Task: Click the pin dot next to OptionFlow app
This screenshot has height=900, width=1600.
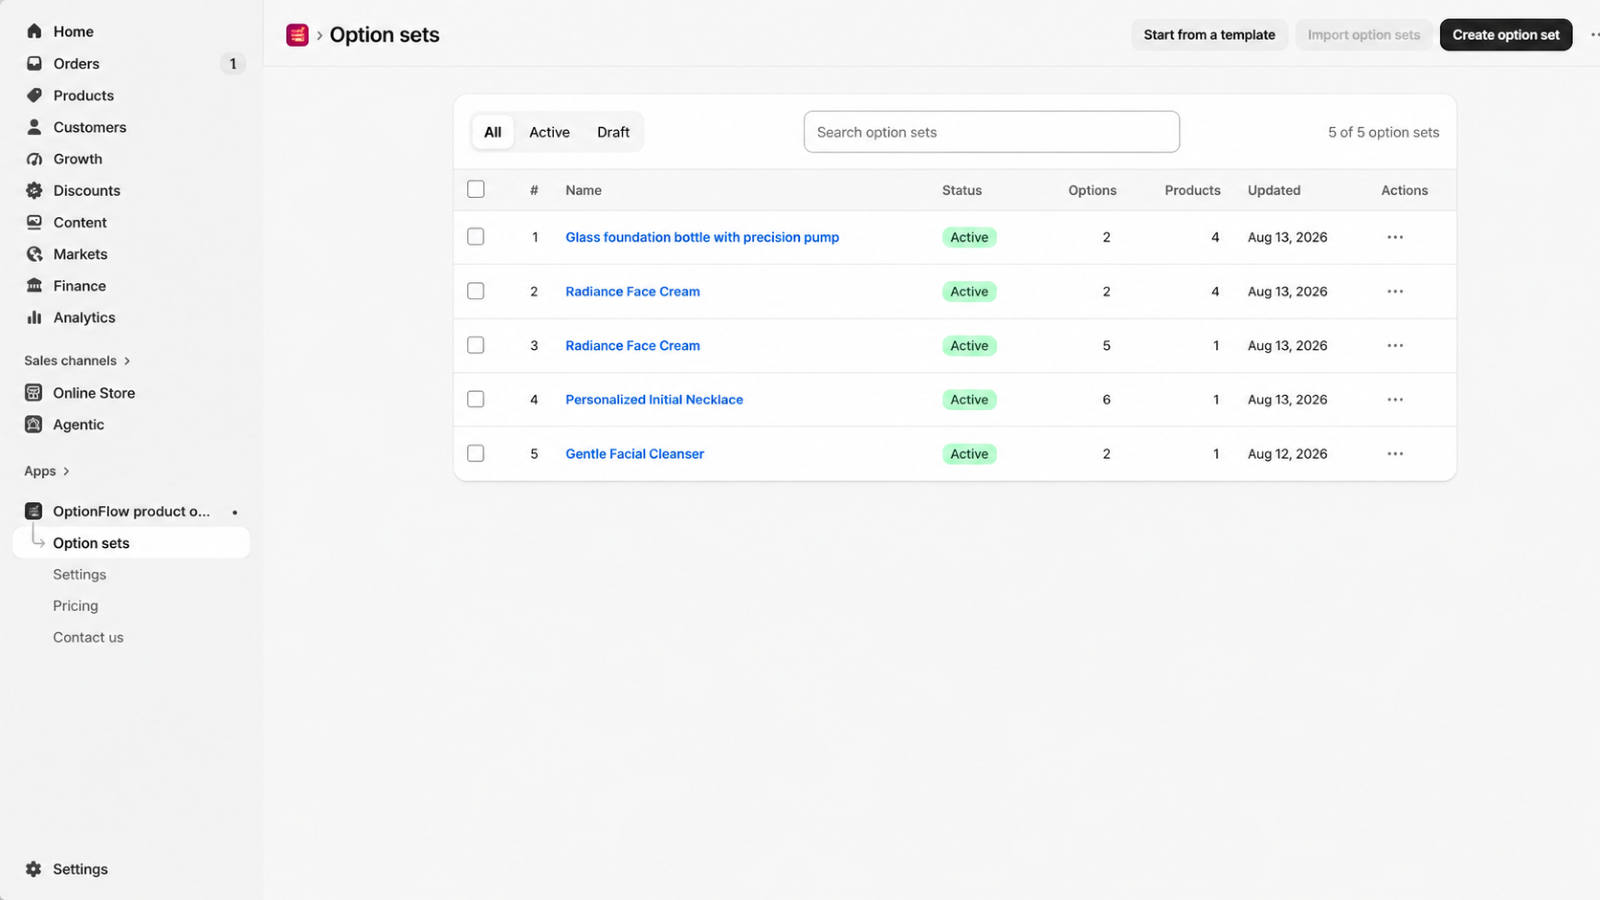Action: (x=235, y=512)
